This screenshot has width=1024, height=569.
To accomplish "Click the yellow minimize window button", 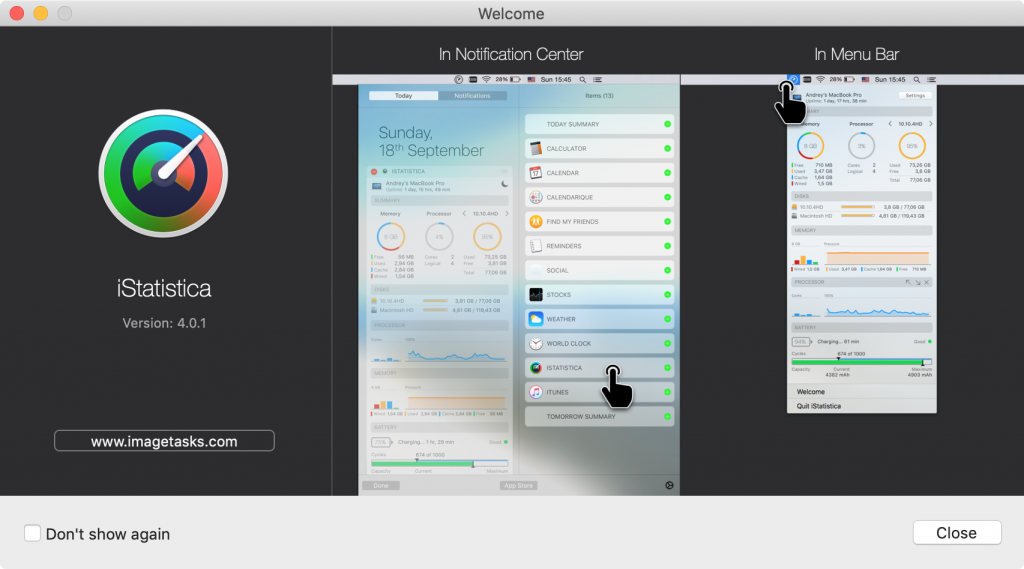I will coord(40,13).
